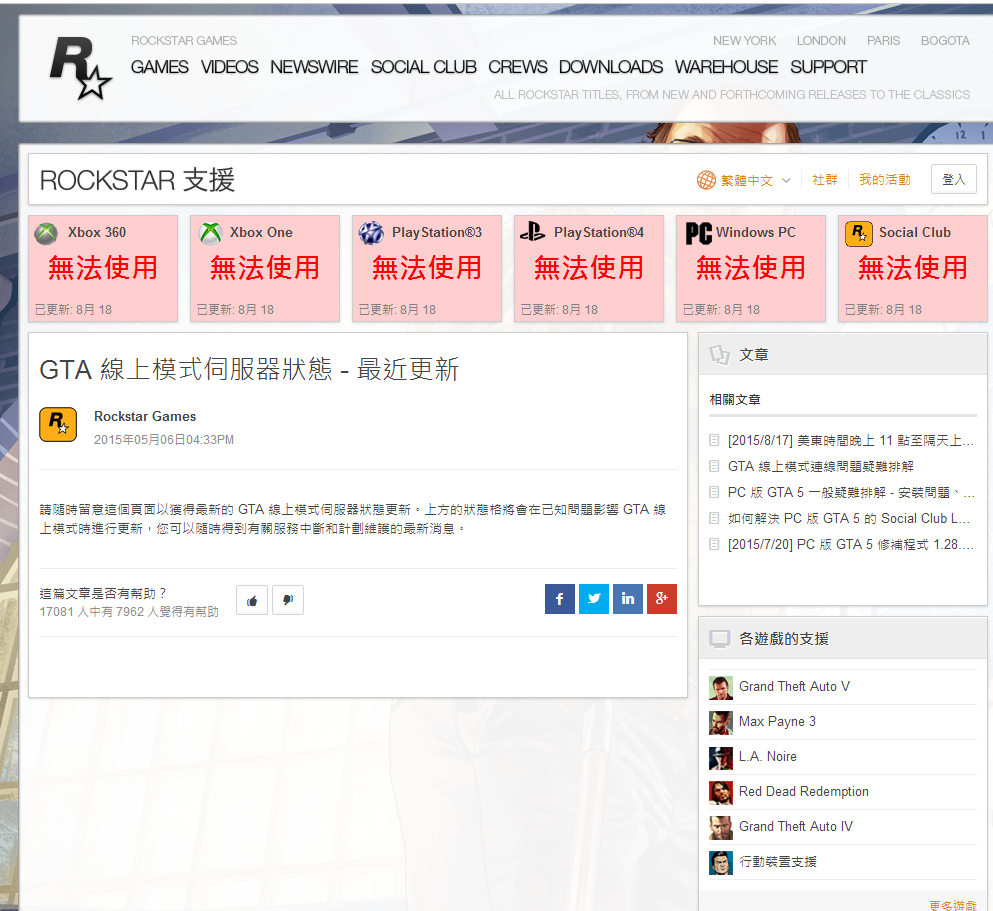Click 17081 人中有 7962 人覺得有幫助 text
The width and height of the screenshot is (993, 911).
[129, 612]
